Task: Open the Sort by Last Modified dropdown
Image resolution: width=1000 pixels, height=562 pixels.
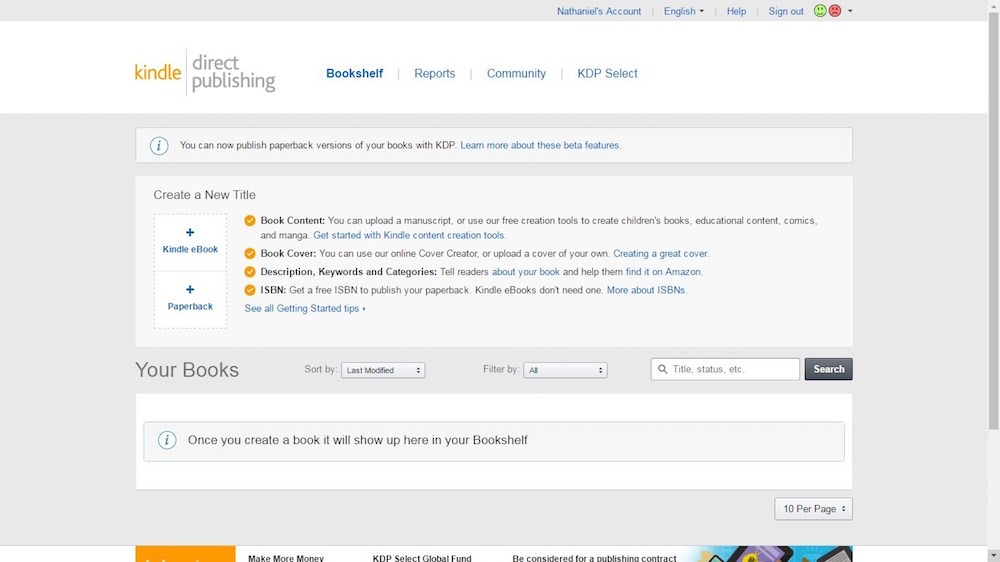Action: coord(383,370)
